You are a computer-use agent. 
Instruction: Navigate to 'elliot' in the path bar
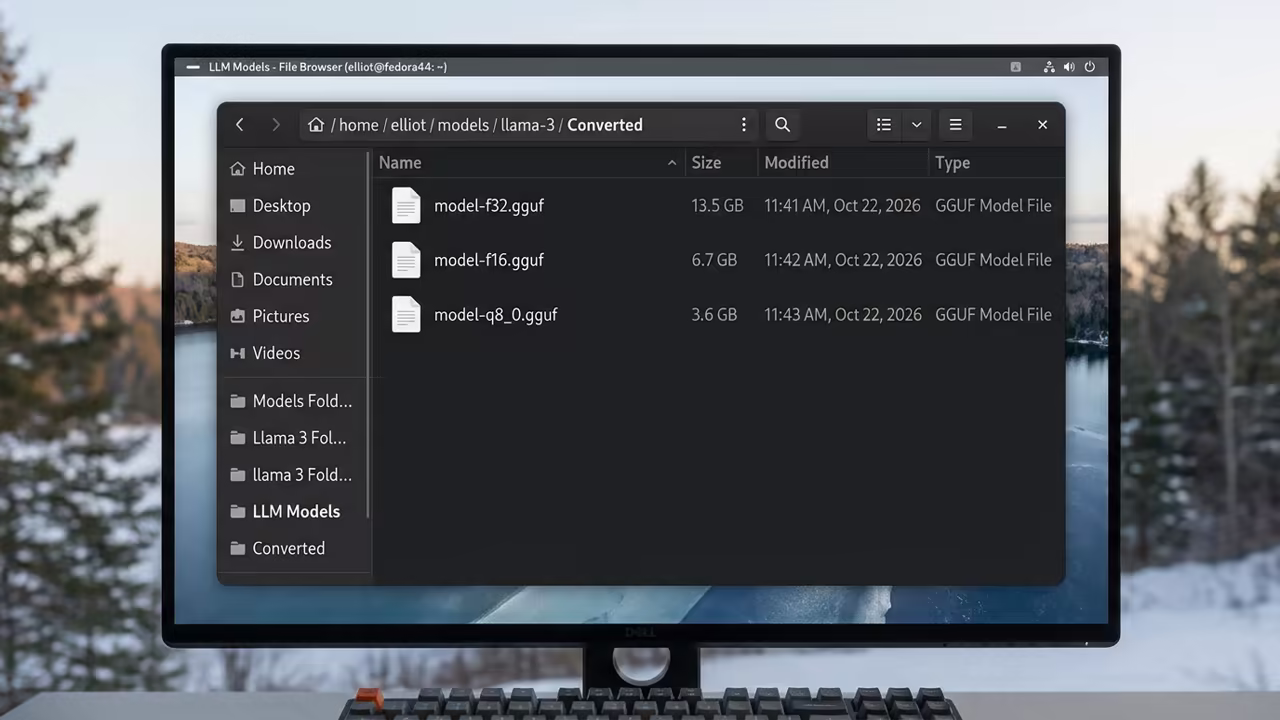[x=408, y=125]
